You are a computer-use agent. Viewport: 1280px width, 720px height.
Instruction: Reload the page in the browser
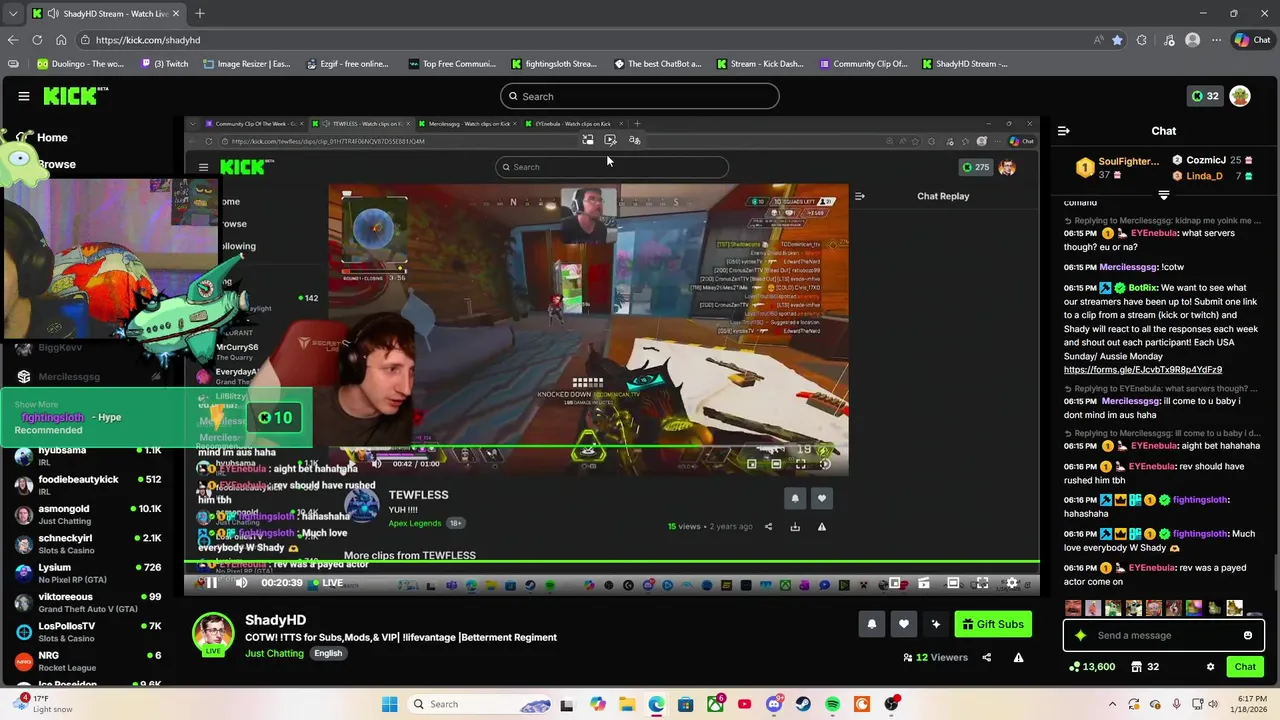click(37, 40)
